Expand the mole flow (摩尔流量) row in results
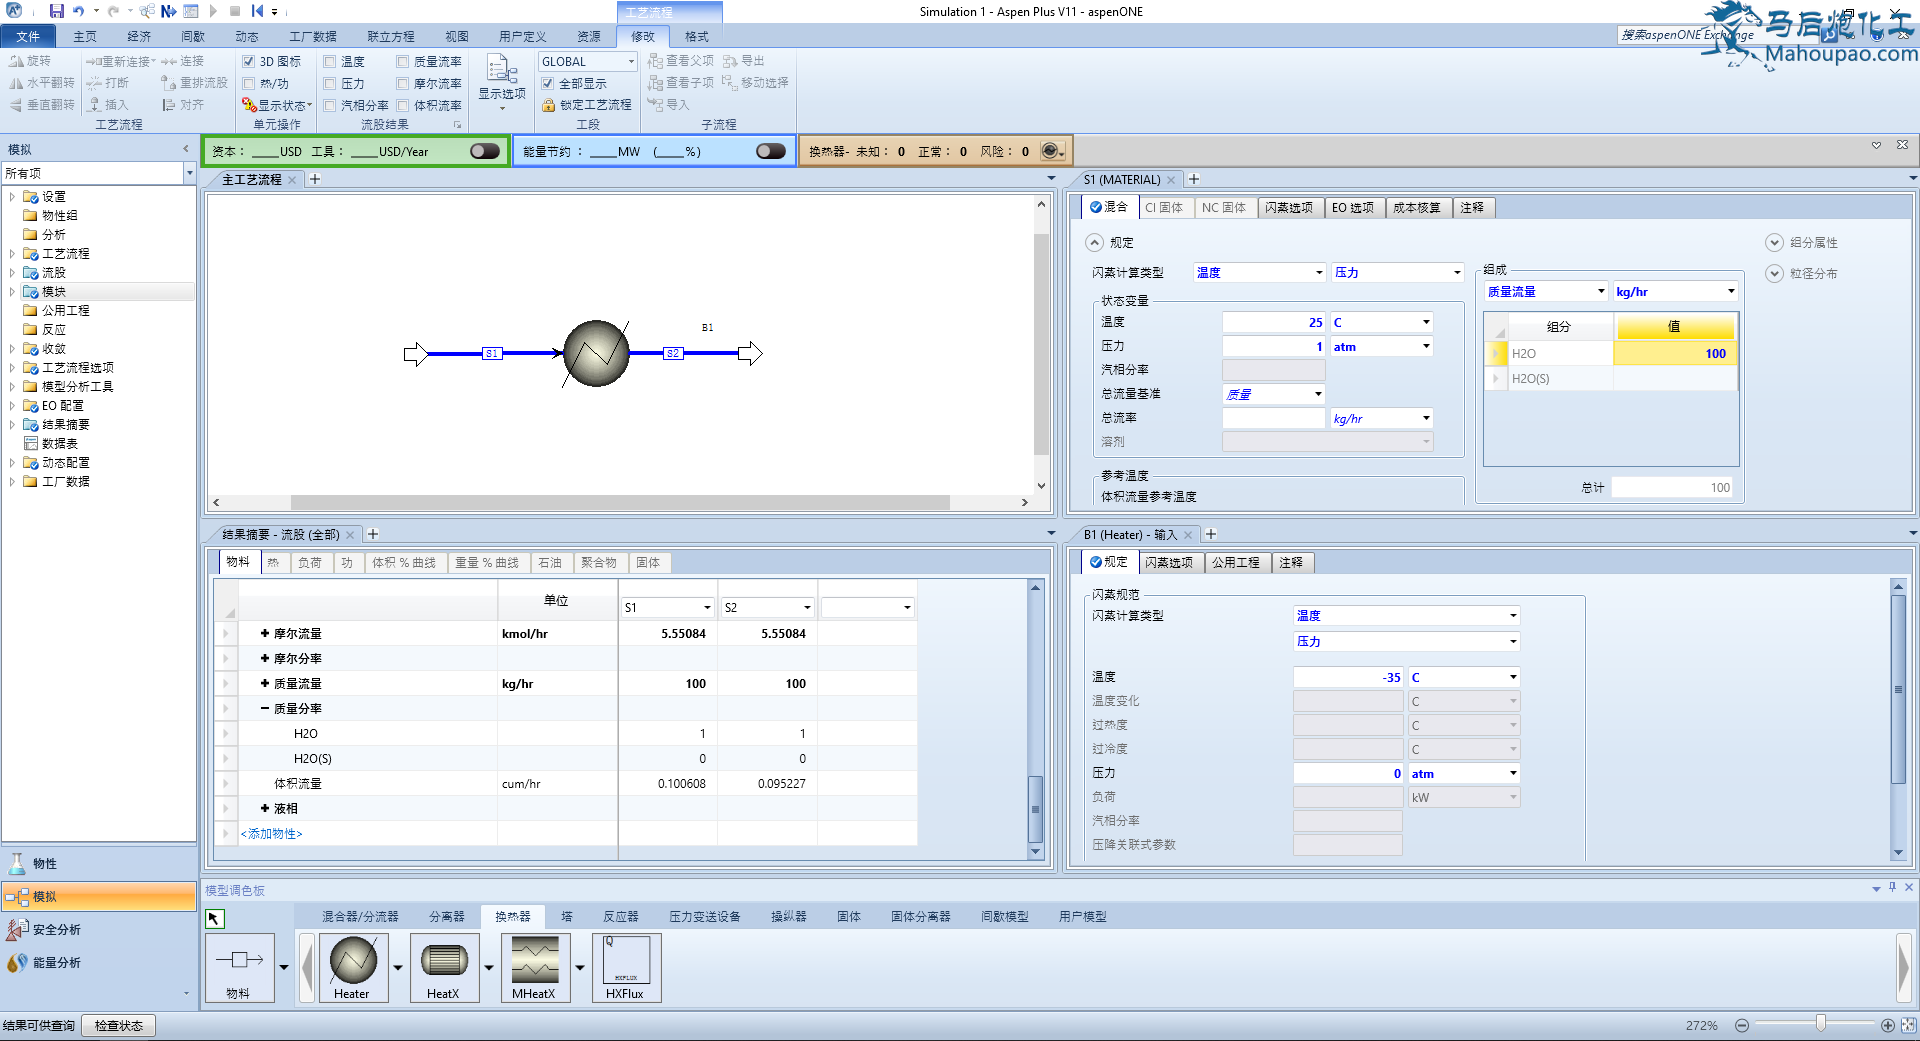This screenshot has height=1041, width=1920. (x=265, y=633)
